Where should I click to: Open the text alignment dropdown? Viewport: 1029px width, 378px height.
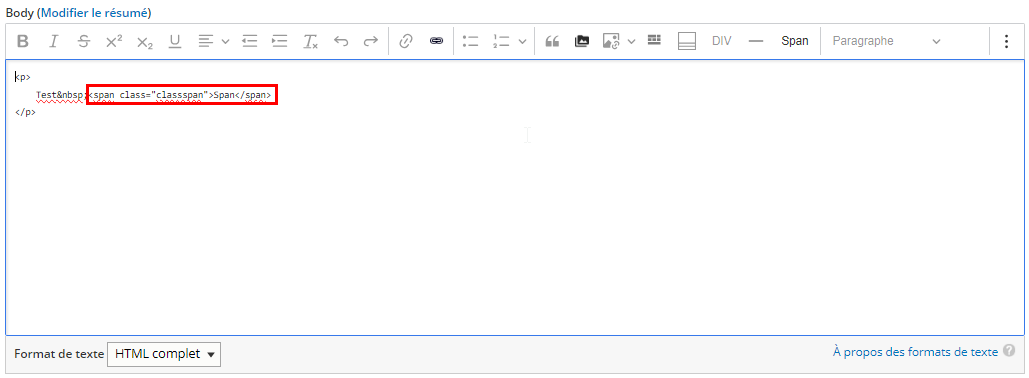click(214, 41)
